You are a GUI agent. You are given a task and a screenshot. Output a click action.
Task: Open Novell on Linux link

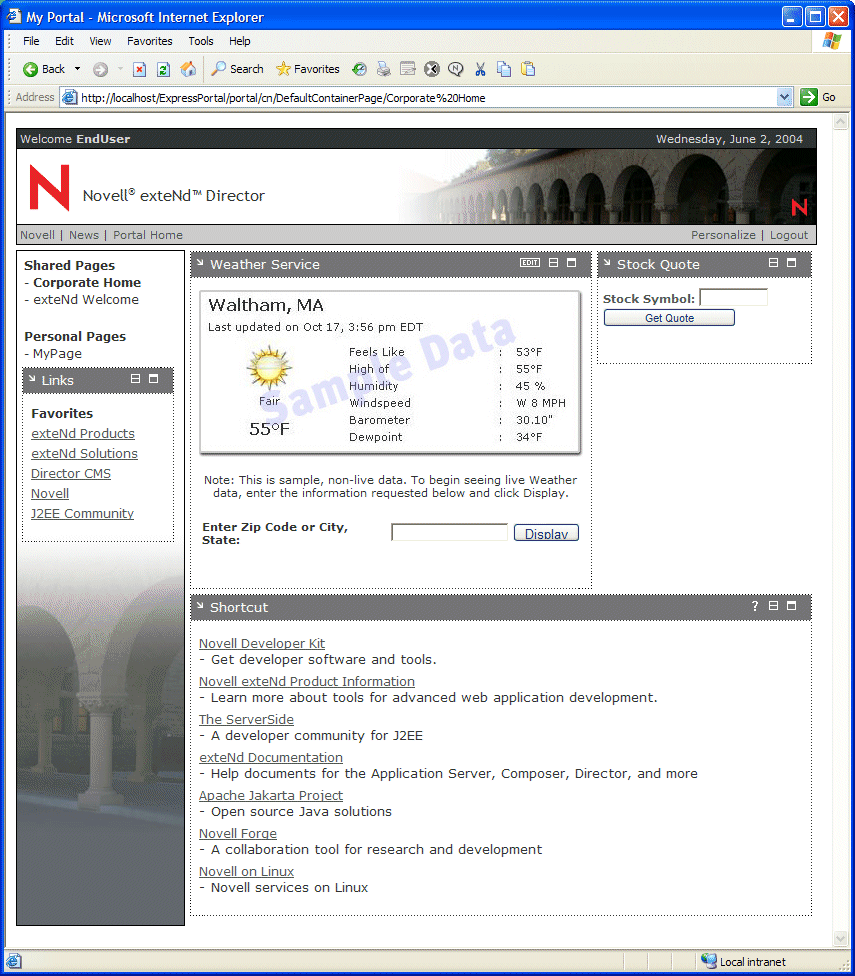point(246,871)
